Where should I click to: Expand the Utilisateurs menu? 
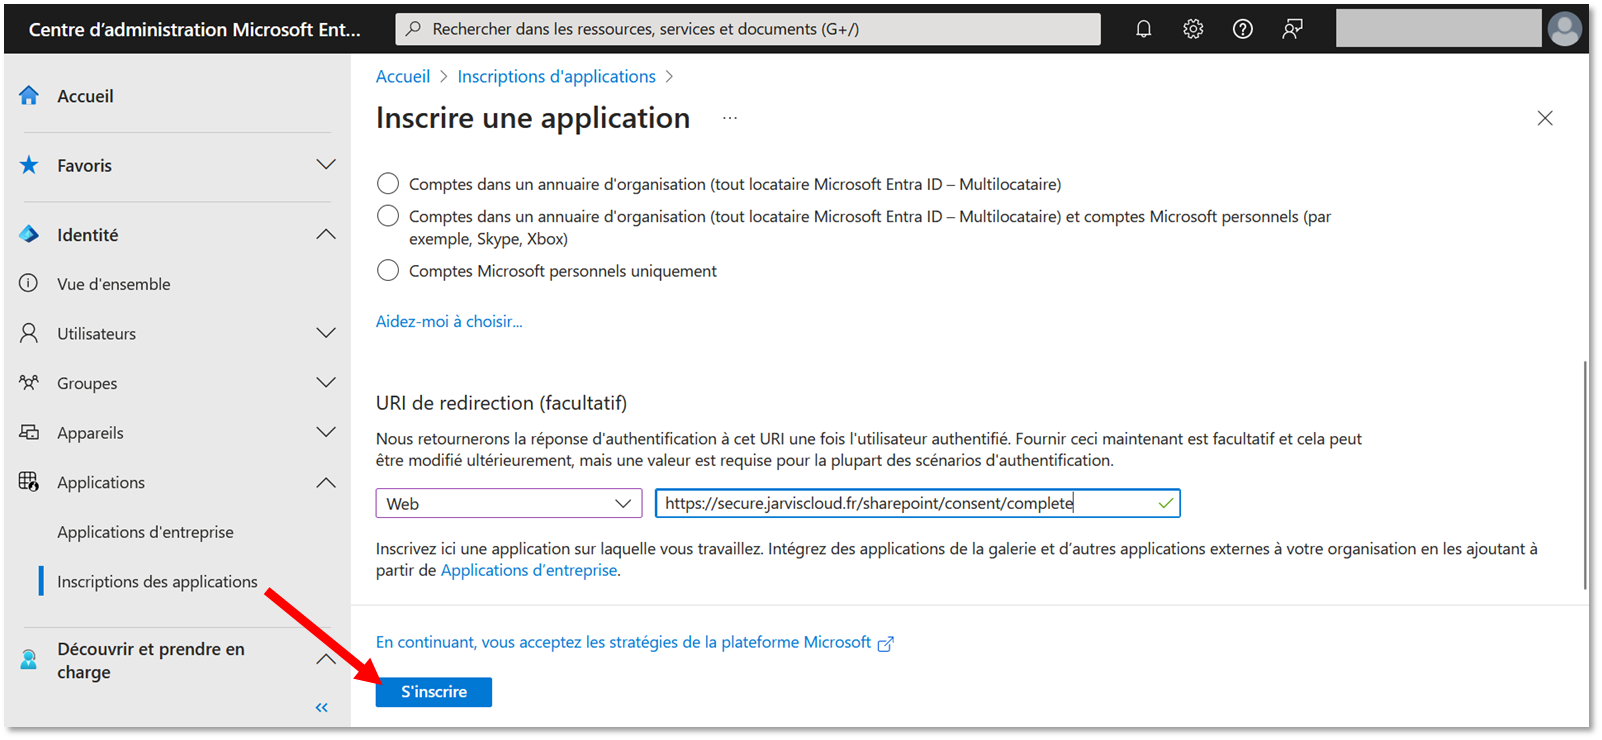coord(326,333)
